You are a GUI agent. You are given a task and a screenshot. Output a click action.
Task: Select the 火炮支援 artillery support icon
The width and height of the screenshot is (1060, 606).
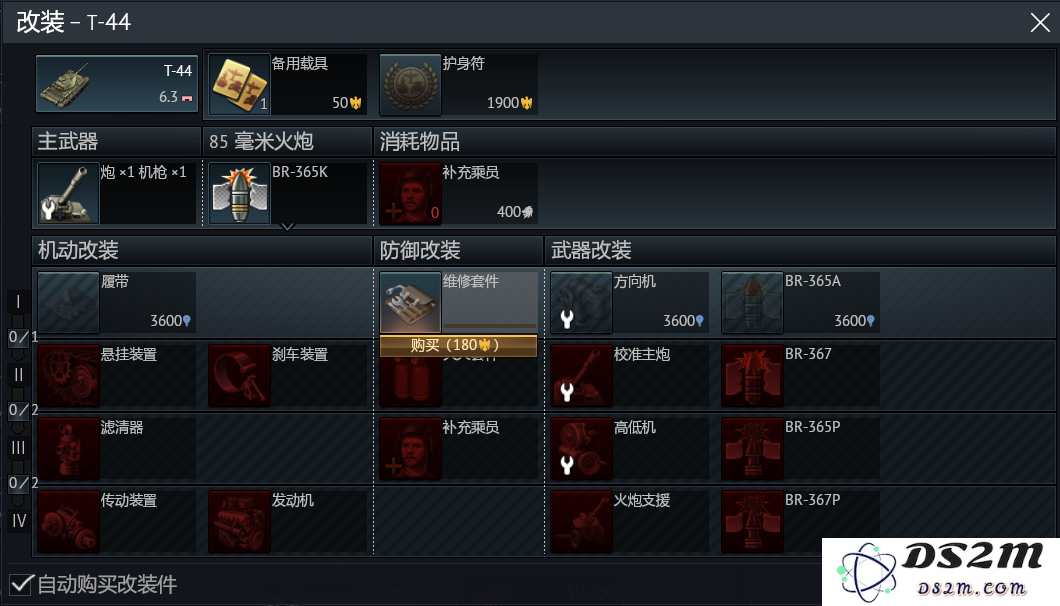[581, 522]
